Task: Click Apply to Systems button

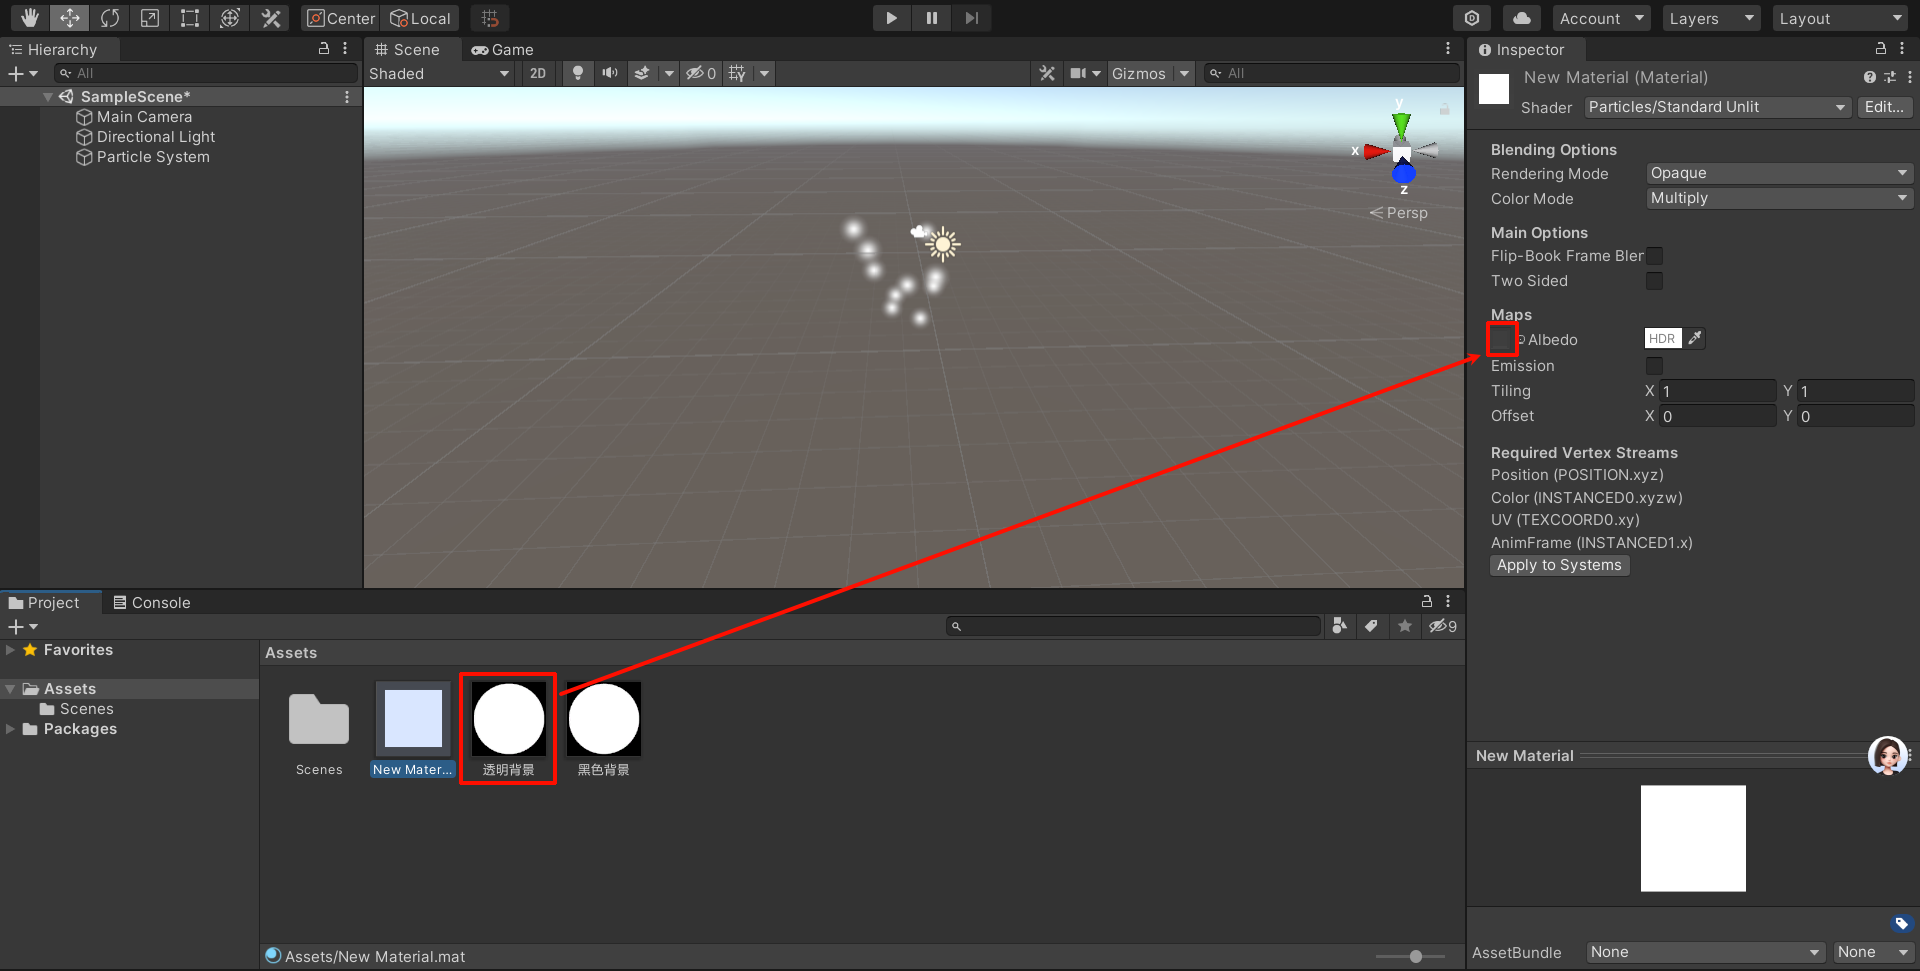Action: pos(1559,565)
